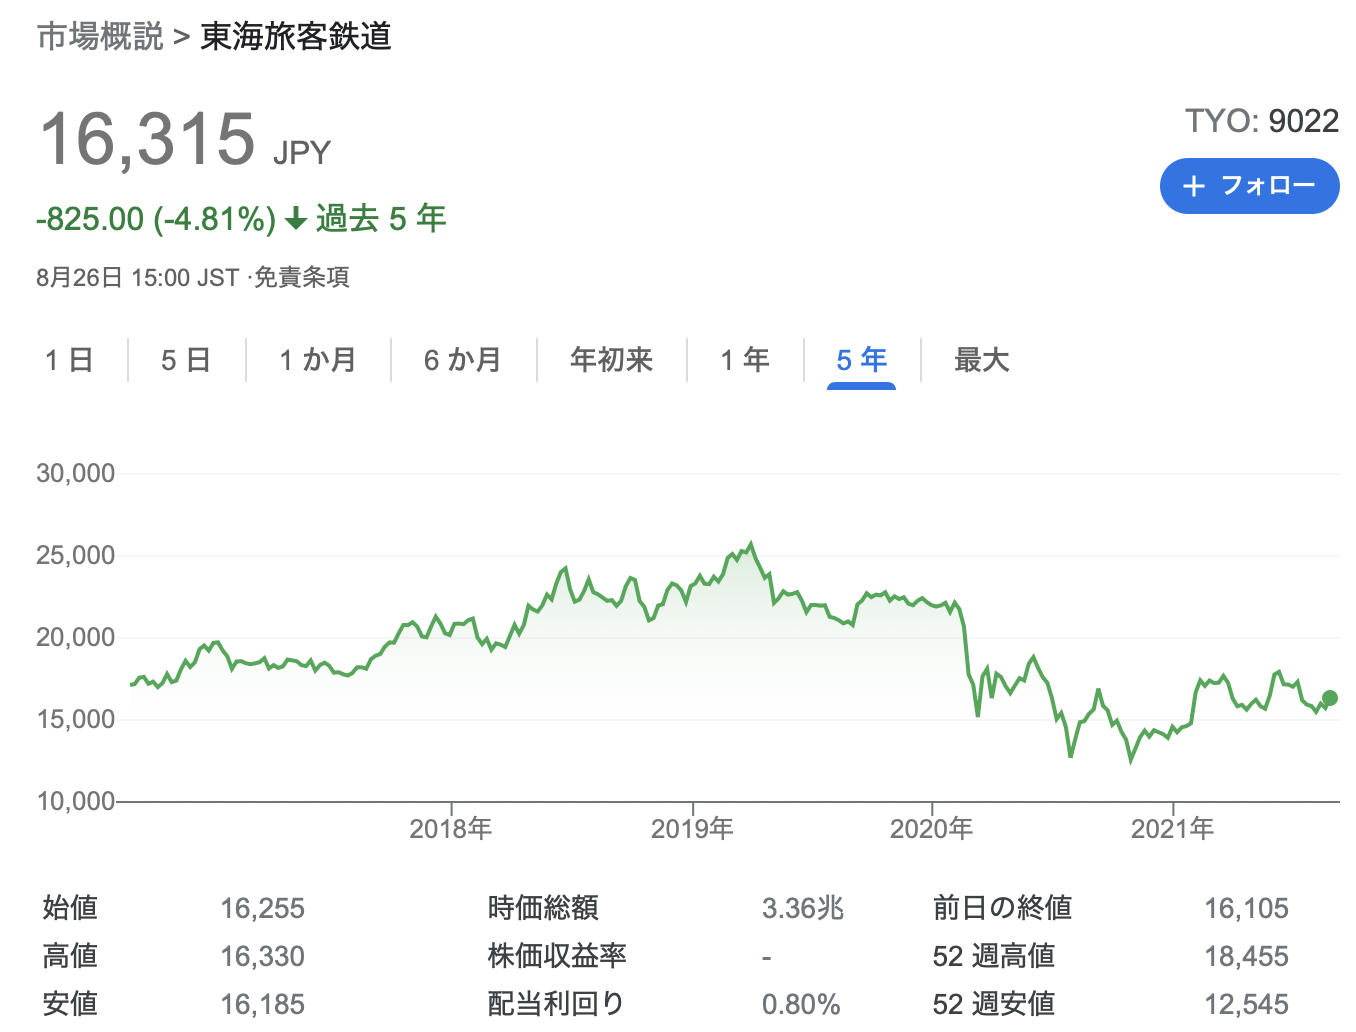Click the 株価収益率 label
This screenshot has width=1356, height=1032.
(x=557, y=956)
